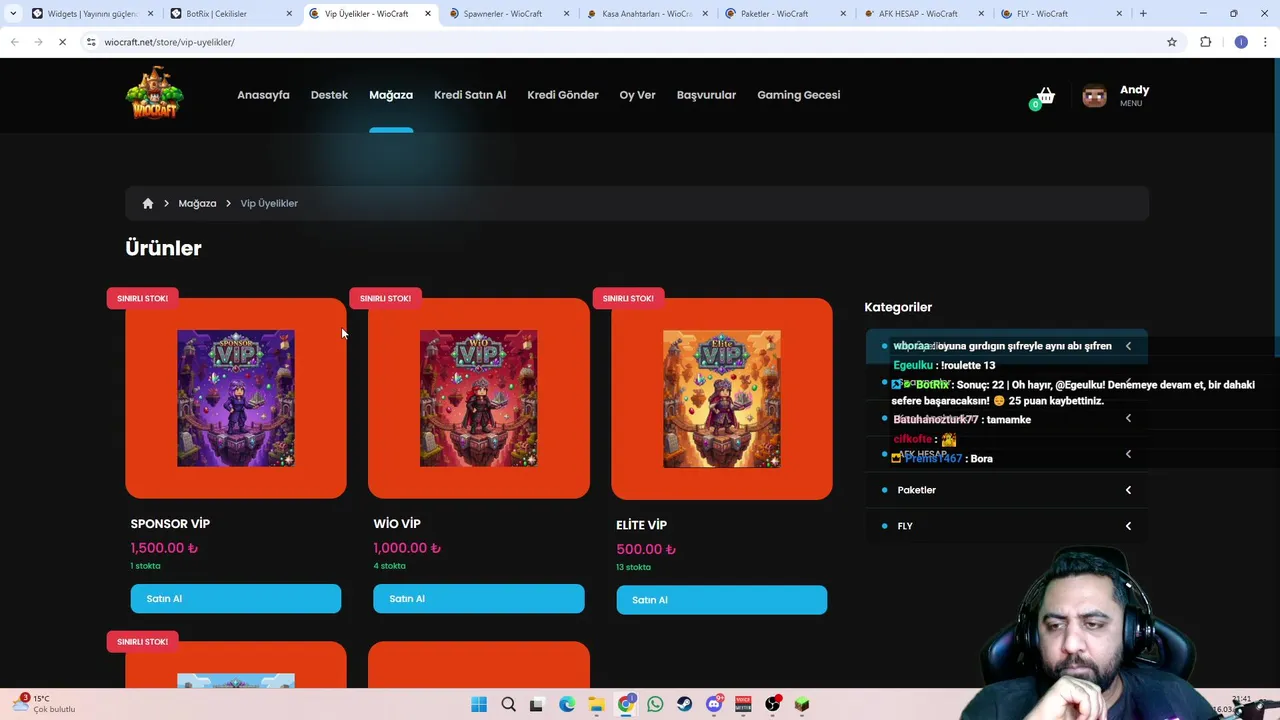Open File Explorer from taskbar

[596, 705]
